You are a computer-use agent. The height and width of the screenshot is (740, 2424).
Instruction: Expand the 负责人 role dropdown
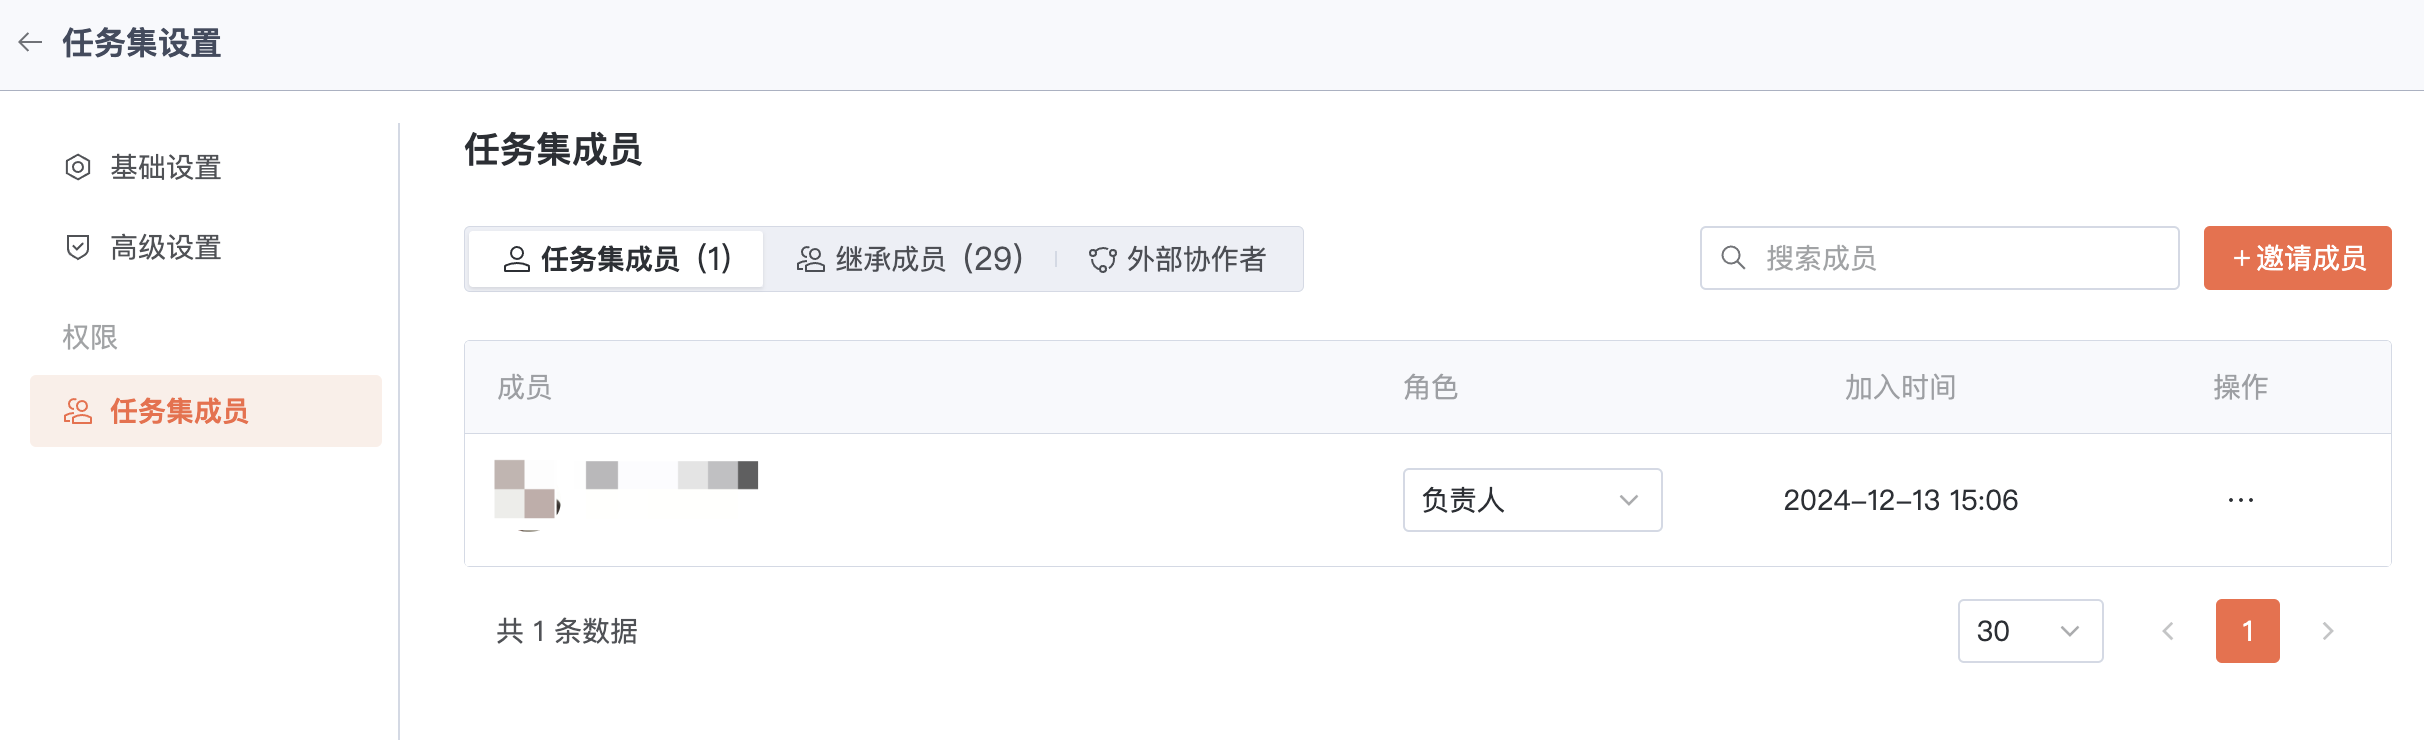coord(1532,500)
